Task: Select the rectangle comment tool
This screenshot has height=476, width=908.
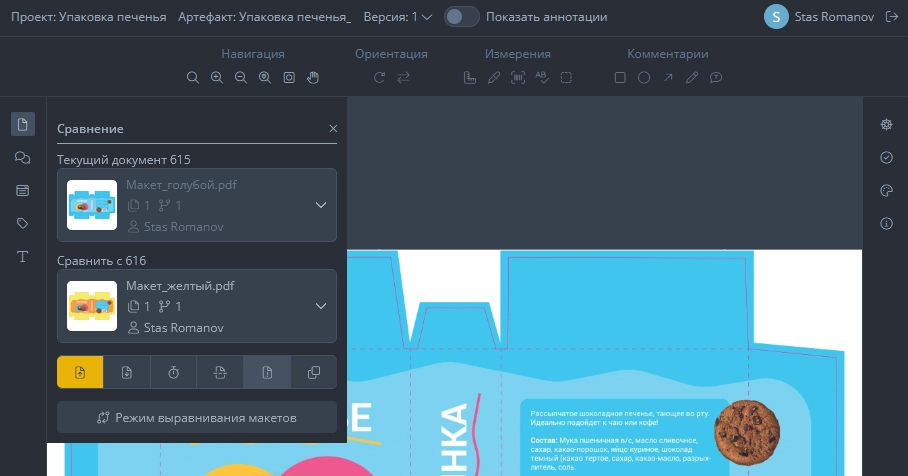Action: 620,78
